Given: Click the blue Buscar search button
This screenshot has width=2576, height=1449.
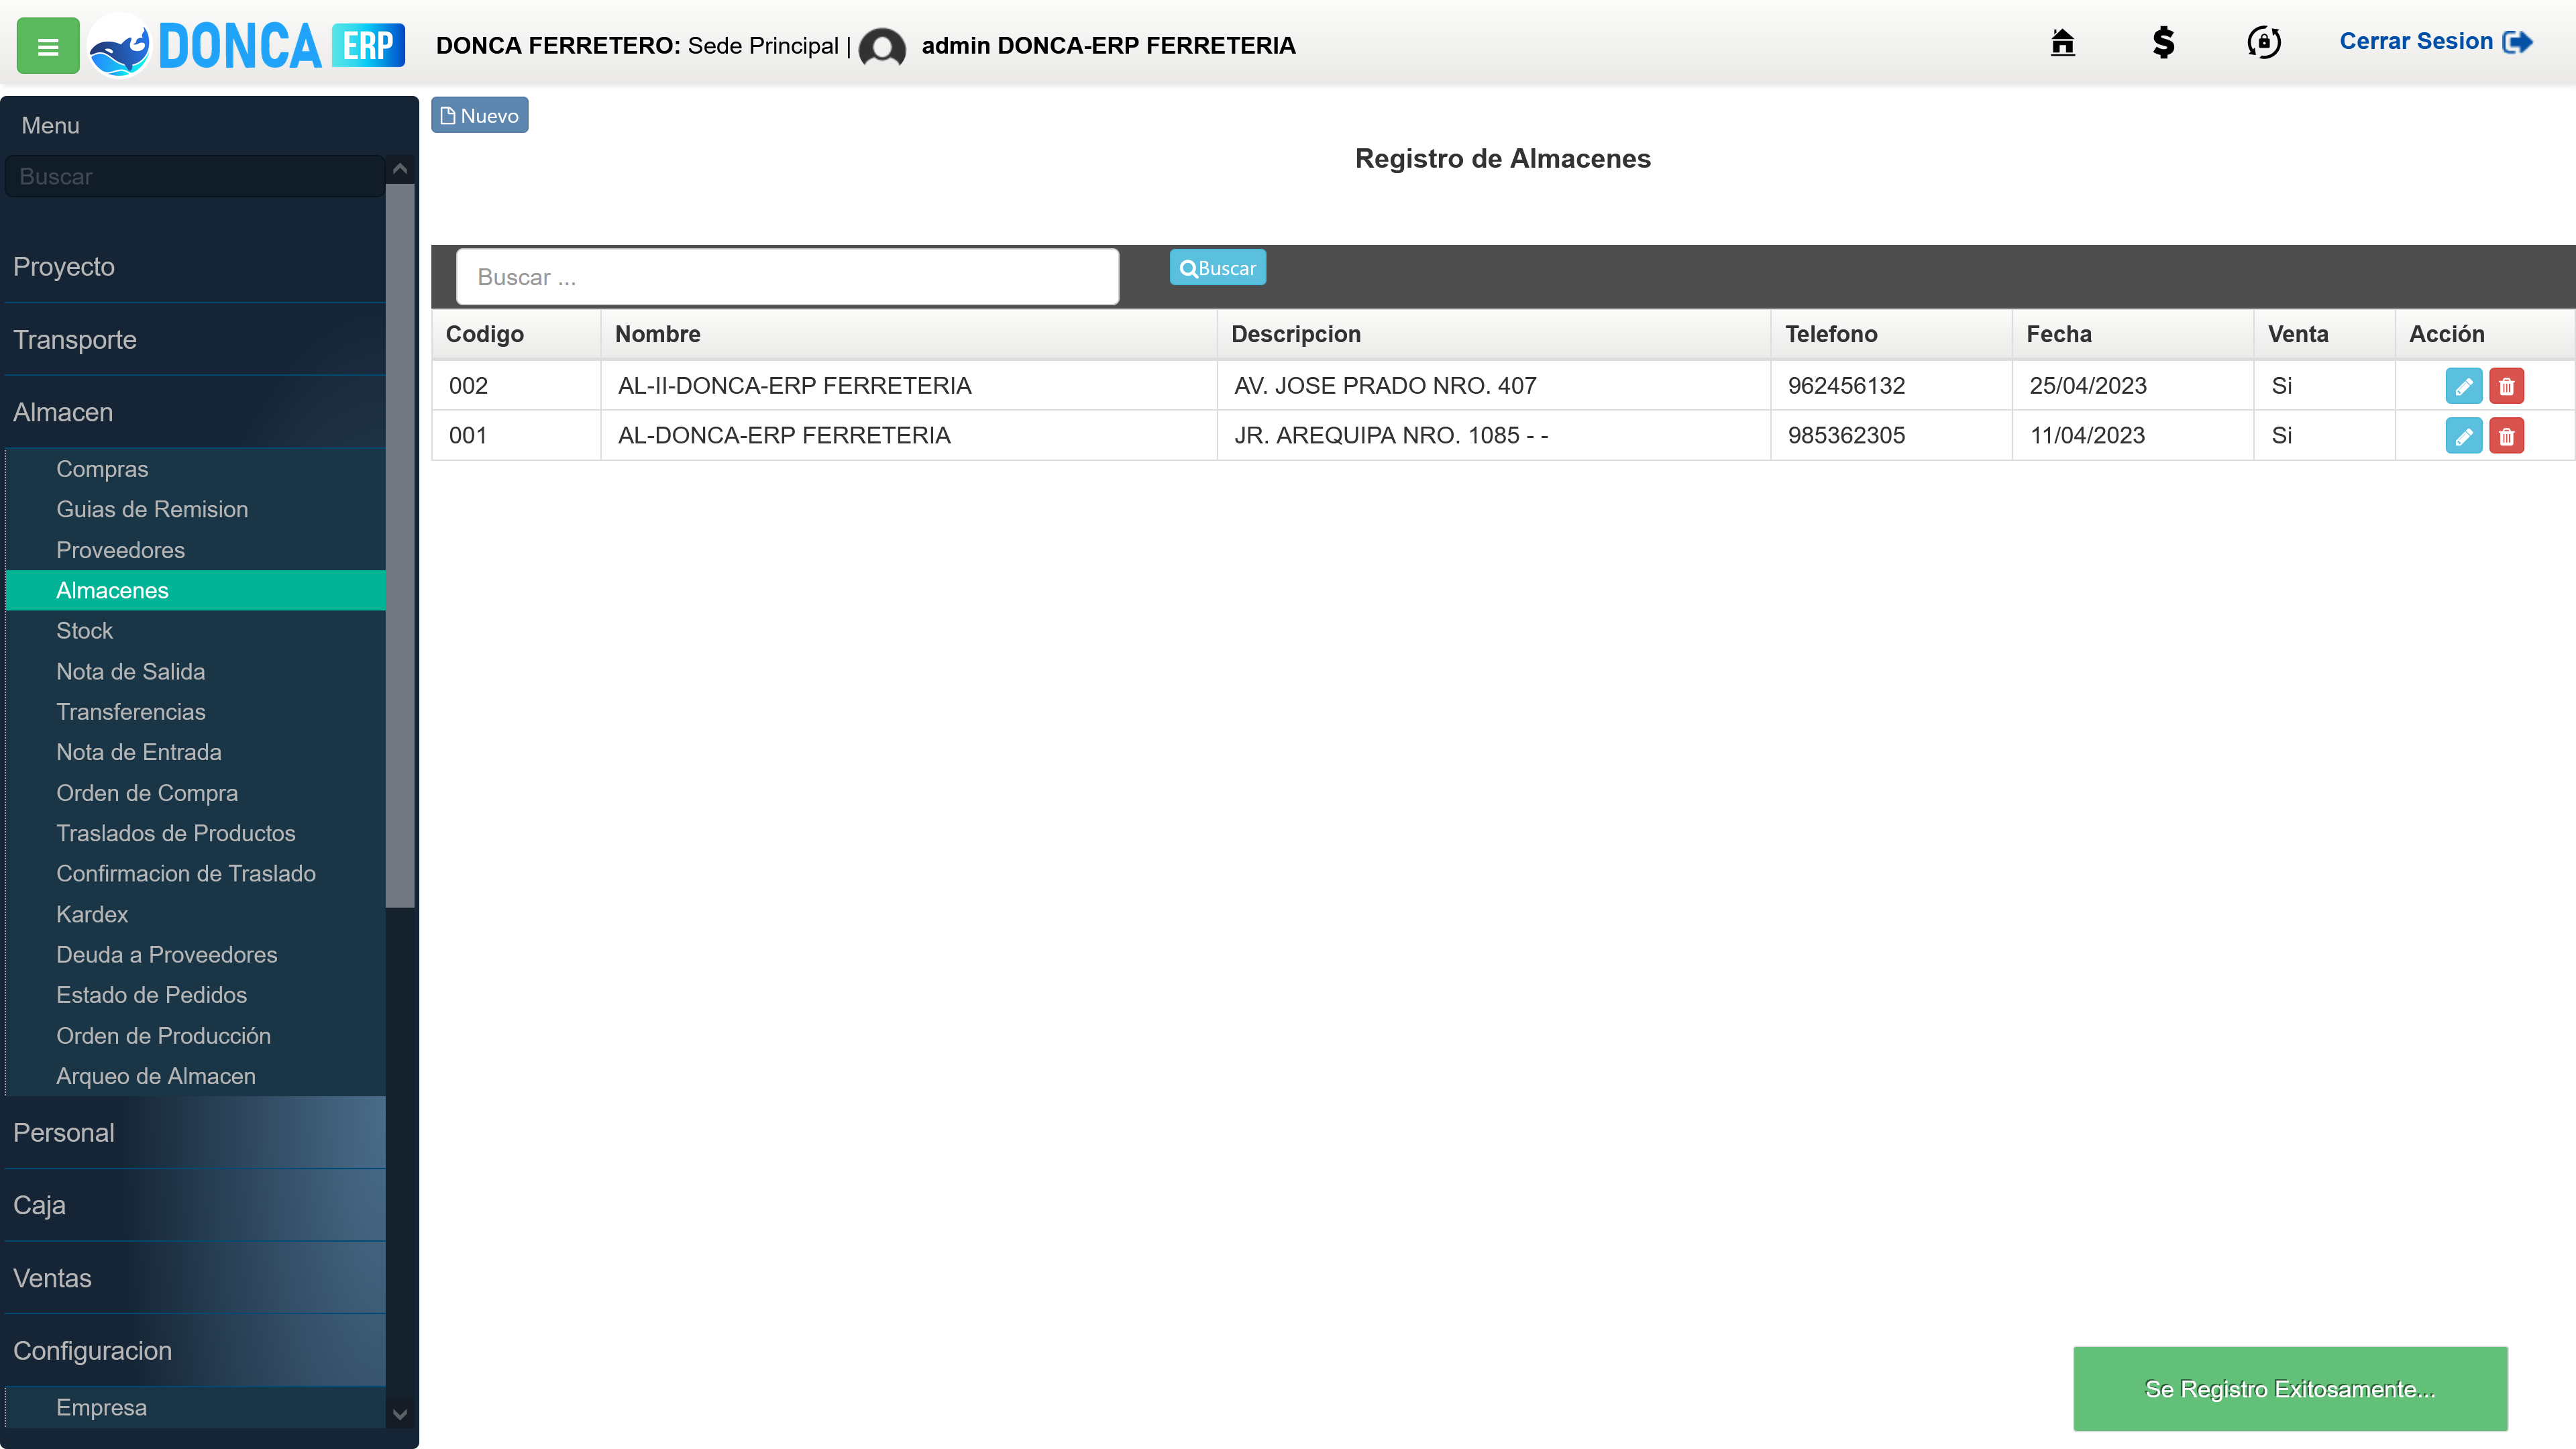Looking at the screenshot, I should point(1217,268).
